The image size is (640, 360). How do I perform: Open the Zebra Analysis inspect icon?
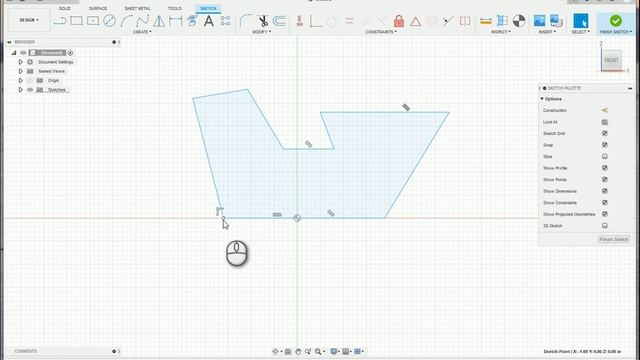tap(519, 21)
